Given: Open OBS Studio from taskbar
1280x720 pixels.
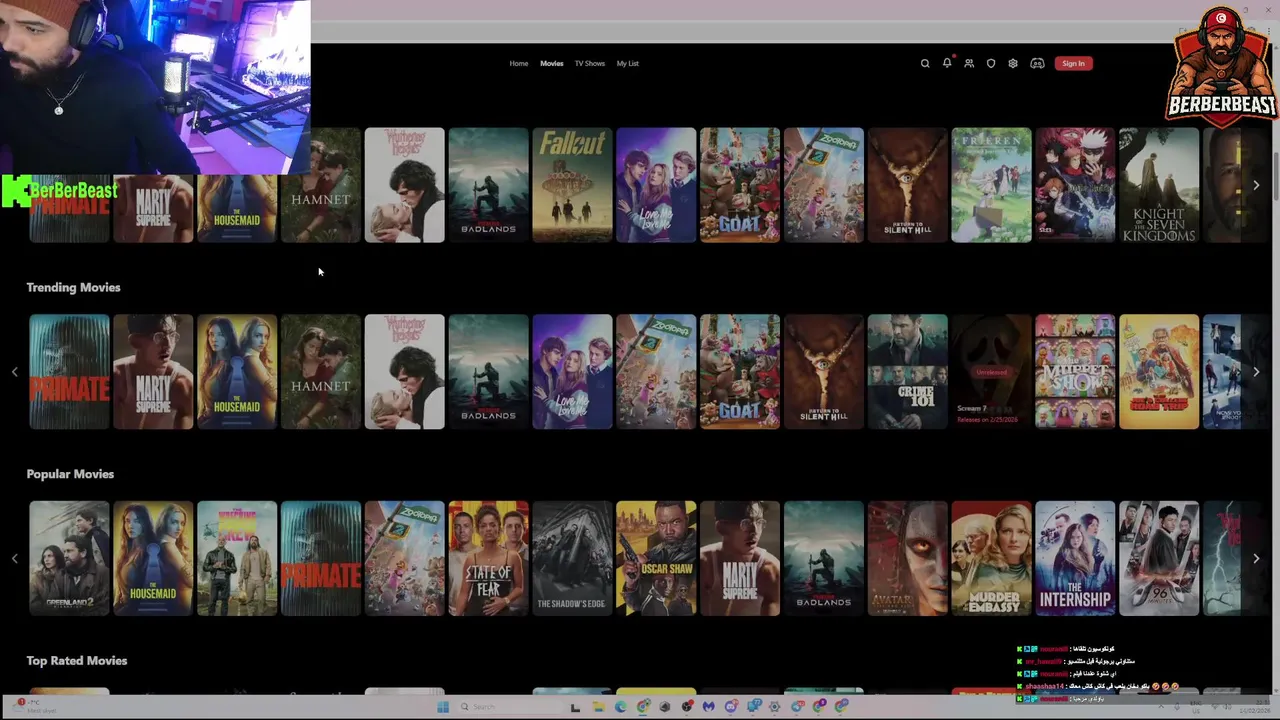Looking at the screenshot, I should click(x=687, y=707).
